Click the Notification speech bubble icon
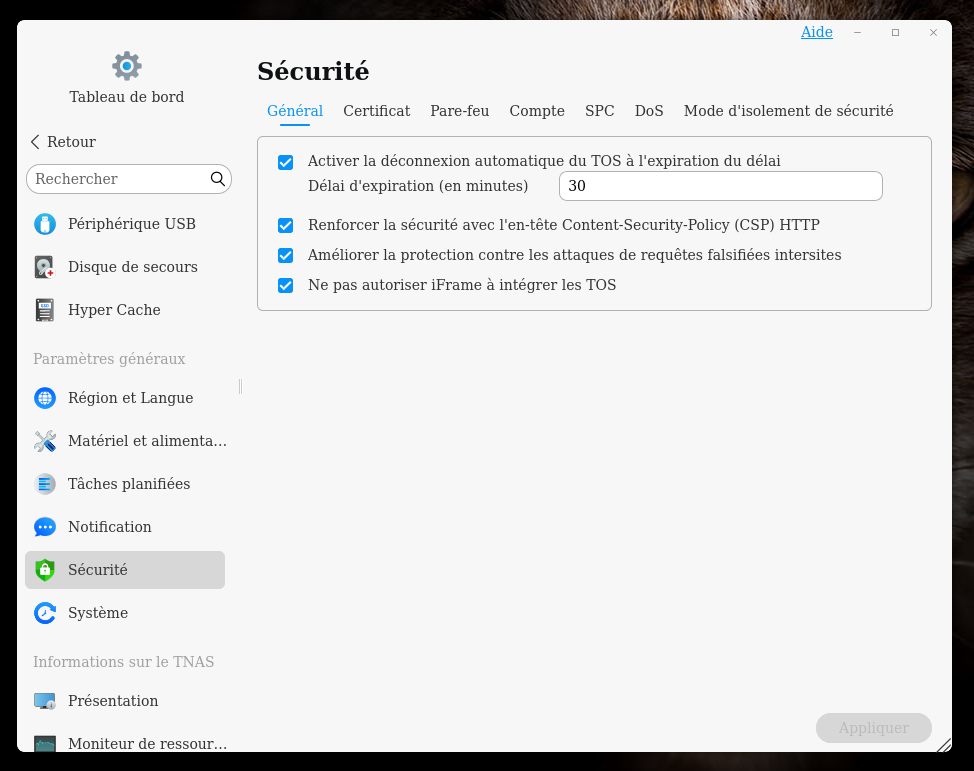Screen dimensions: 974x771 click(44, 527)
